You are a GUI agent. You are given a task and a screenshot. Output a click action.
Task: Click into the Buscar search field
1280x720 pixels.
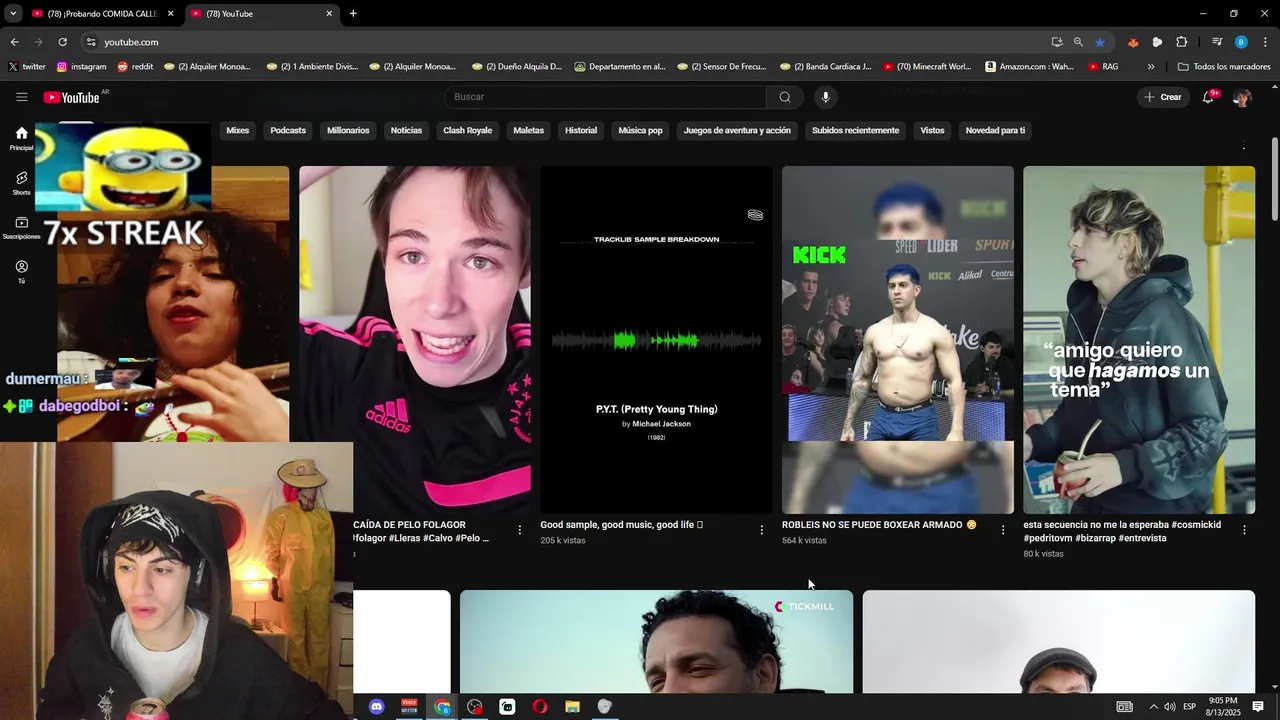(605, 97)
